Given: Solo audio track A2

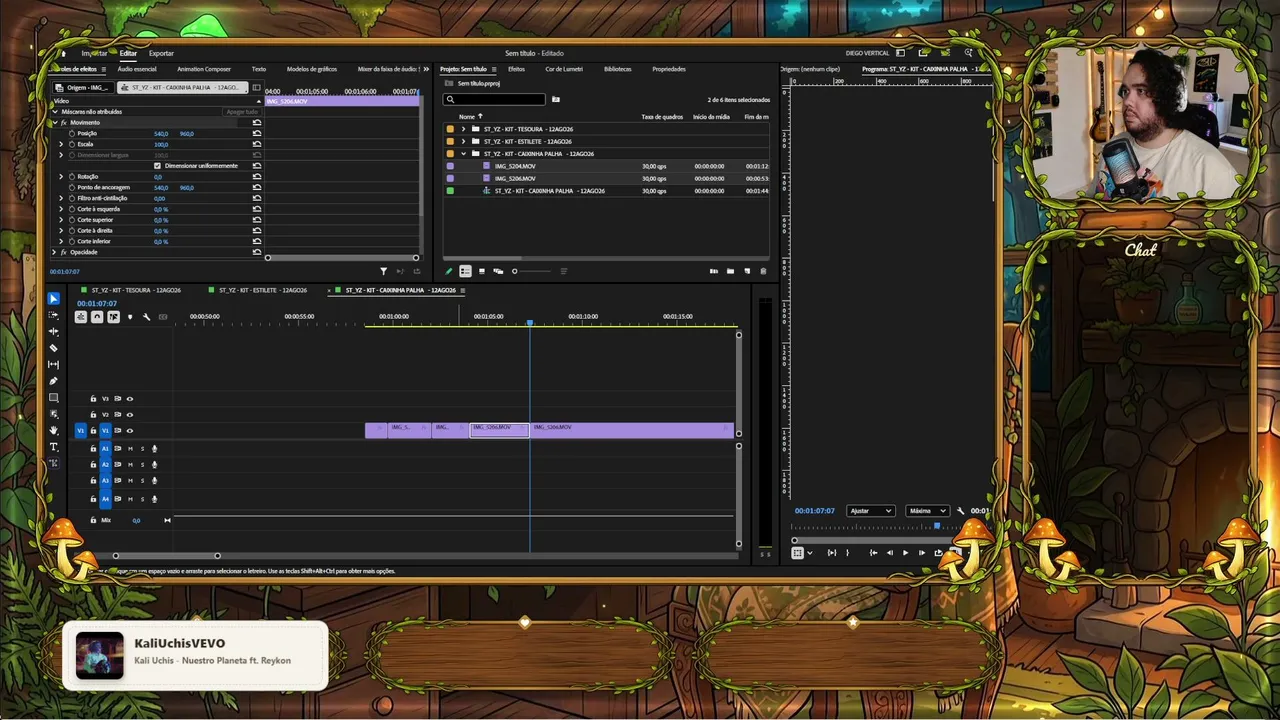Looking at the screenshot, I should click(142, 464).
